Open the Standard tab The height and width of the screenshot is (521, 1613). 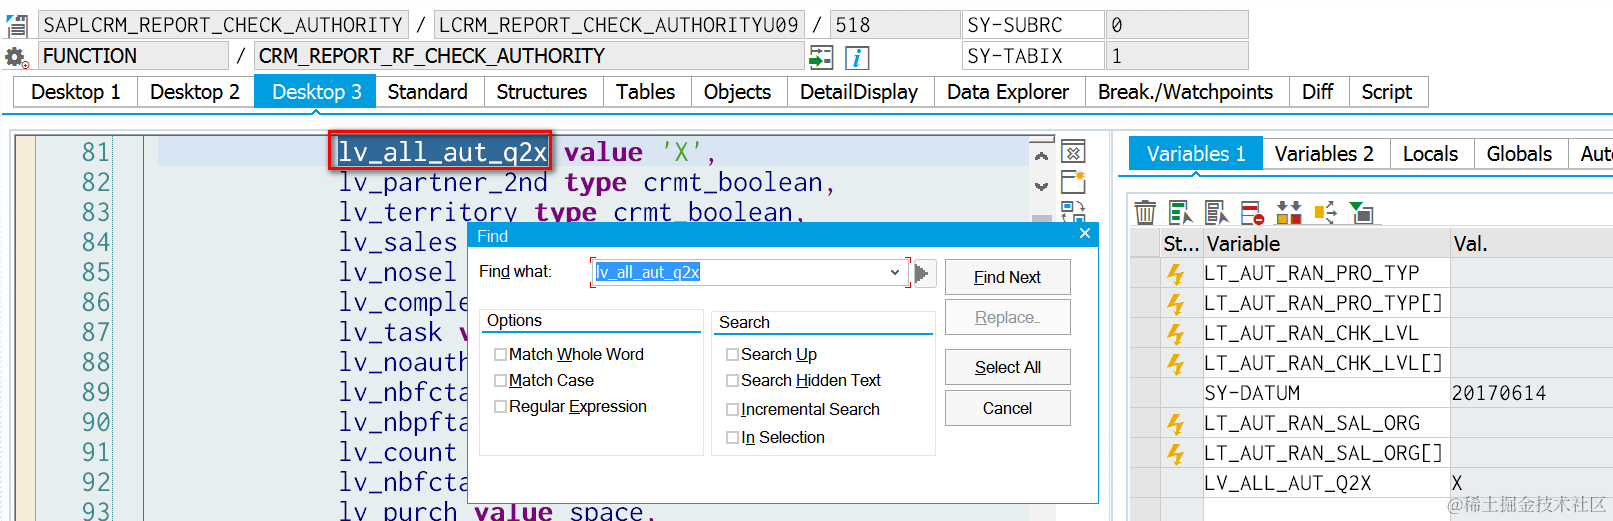(x=428, y=92)
